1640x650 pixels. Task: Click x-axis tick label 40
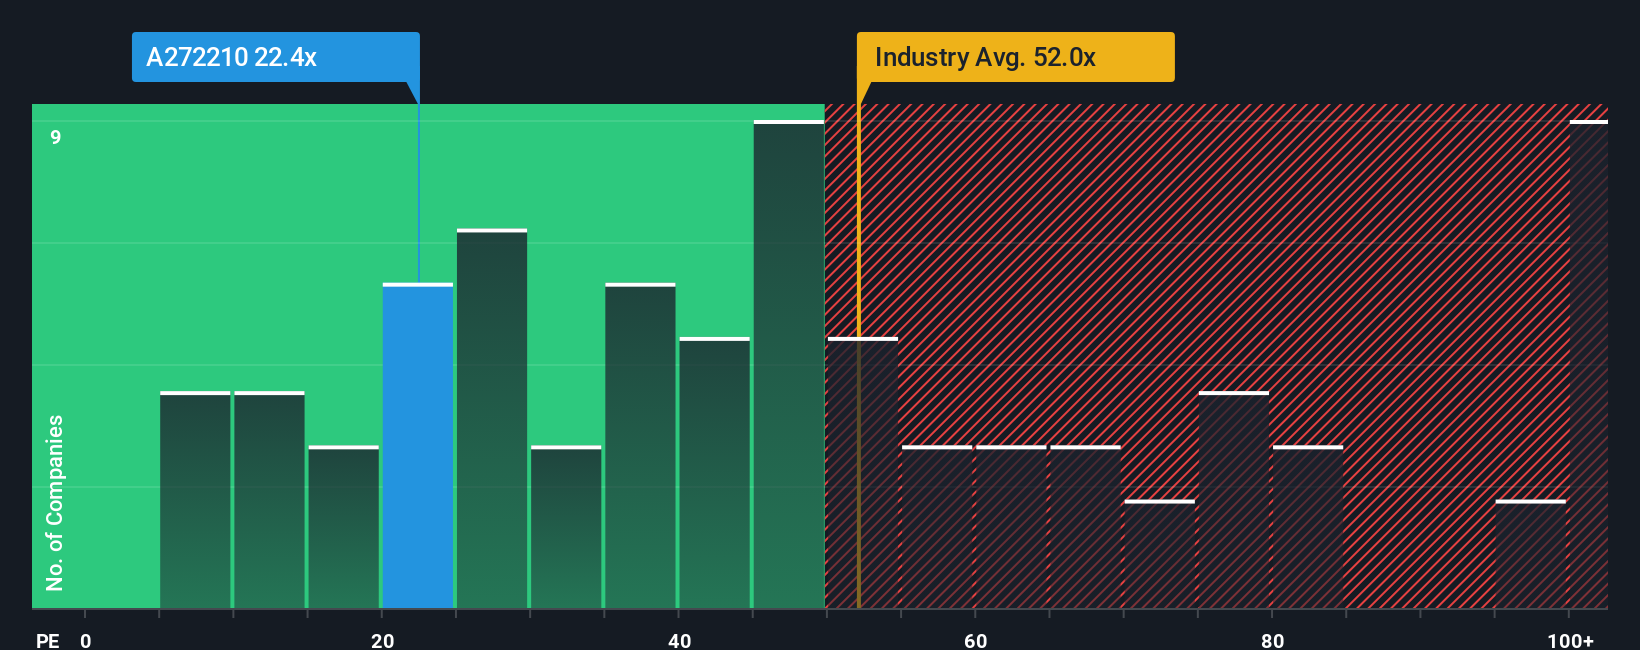[x=679, y=640]
